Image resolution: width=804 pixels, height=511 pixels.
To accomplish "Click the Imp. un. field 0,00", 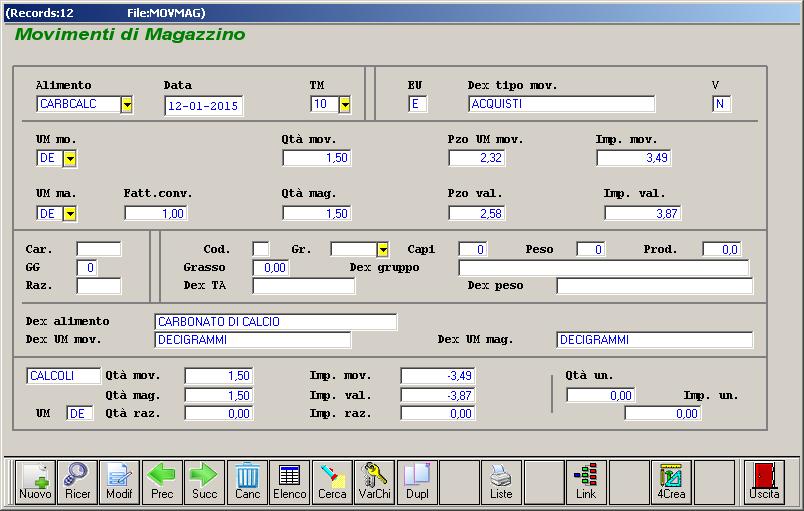I will [663, 414].
